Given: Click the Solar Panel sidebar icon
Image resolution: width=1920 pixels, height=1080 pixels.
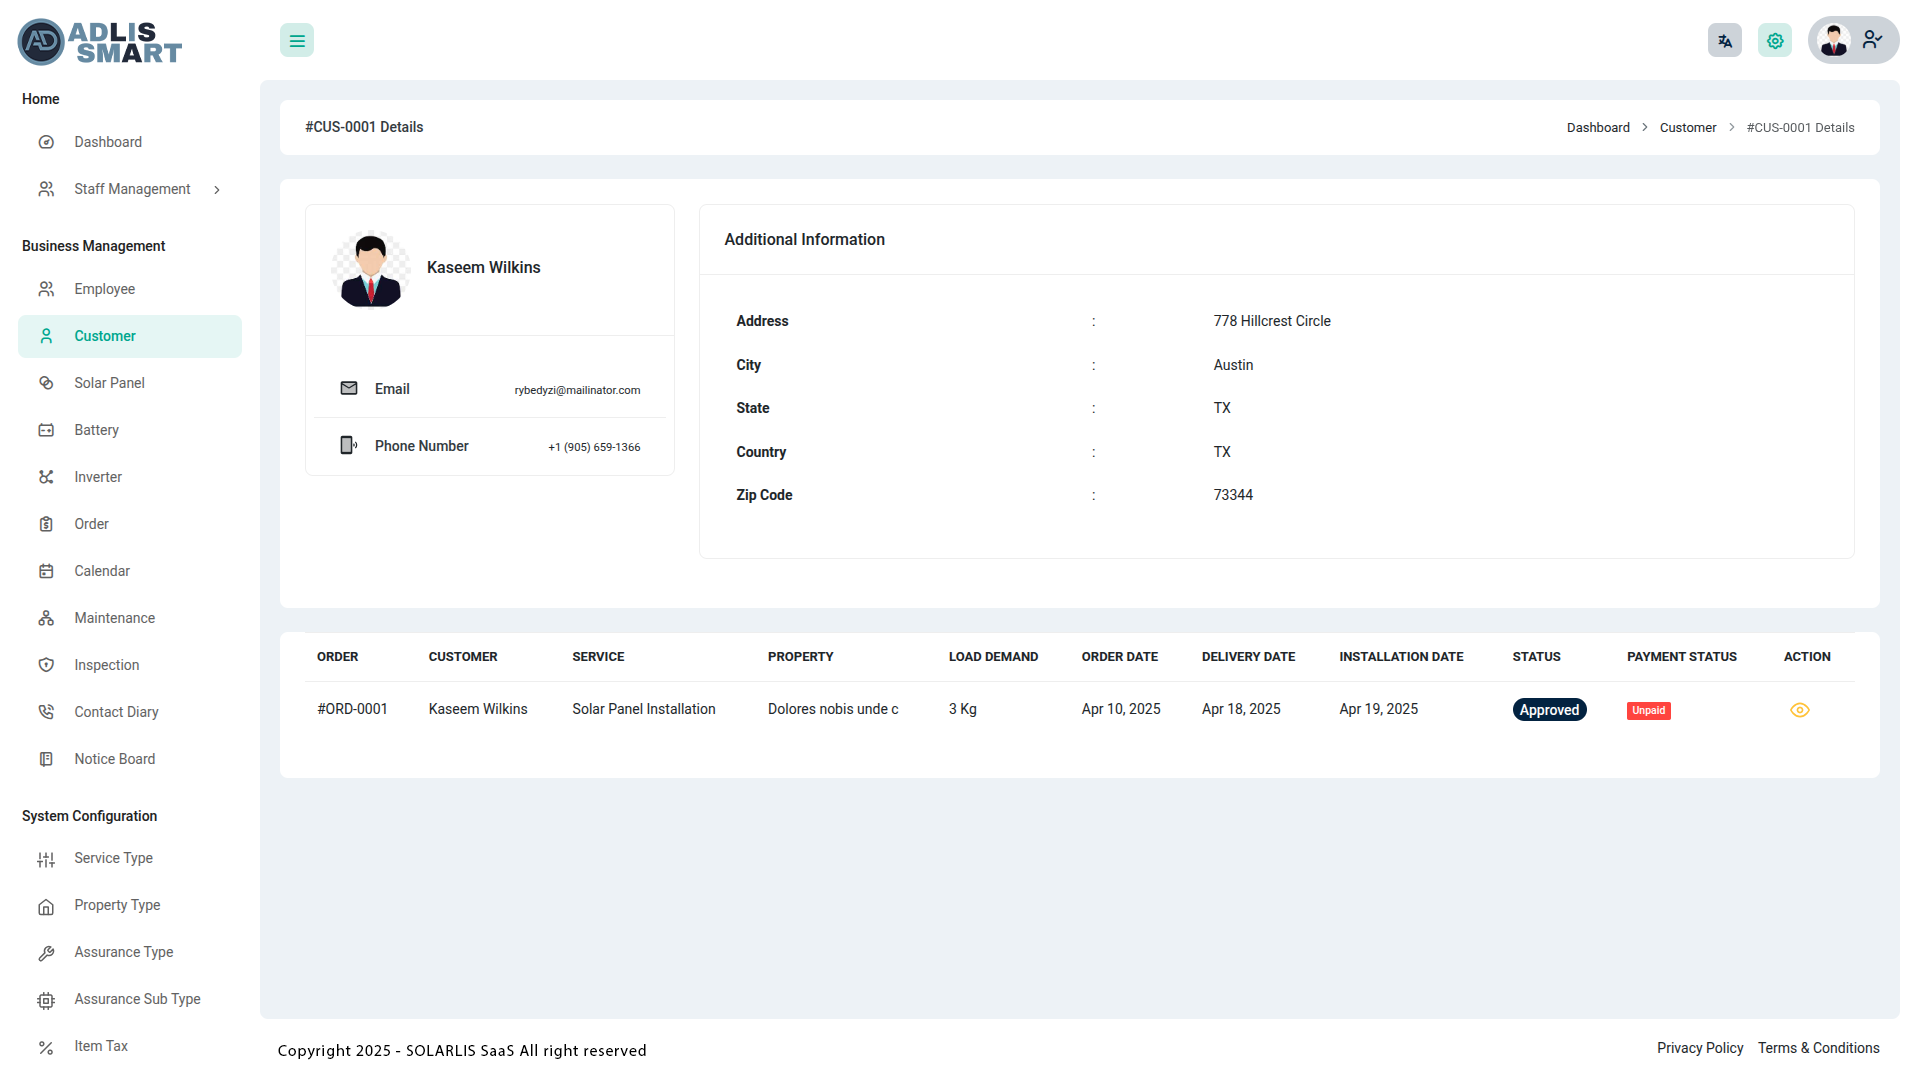Looking at the screenshot, I should pyautogui.click(x=46, y=383).
